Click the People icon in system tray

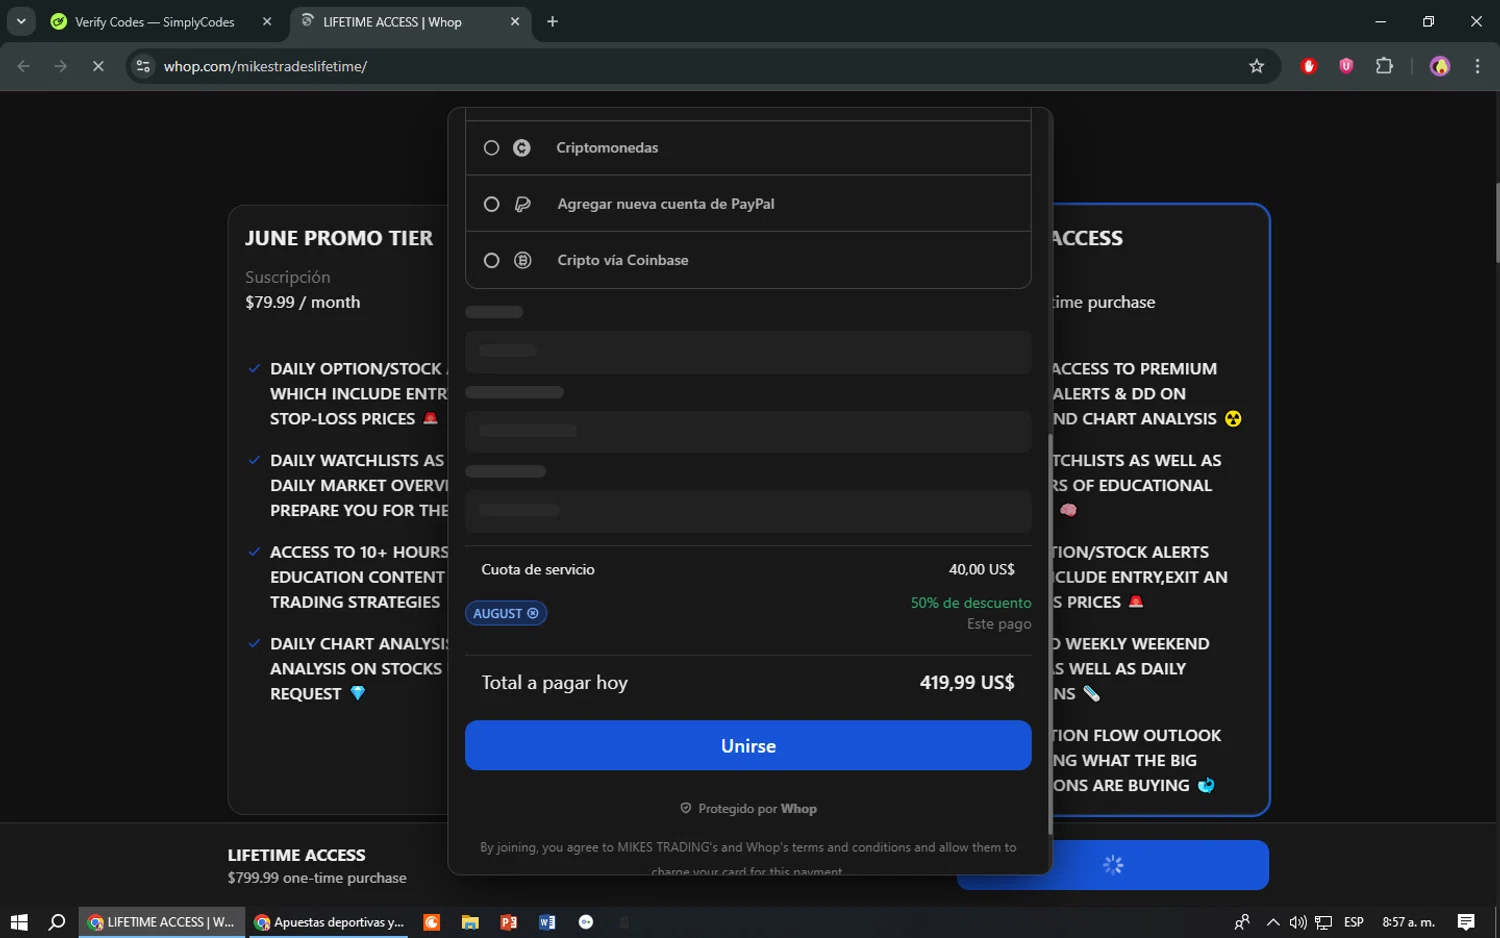point(1242,922)
